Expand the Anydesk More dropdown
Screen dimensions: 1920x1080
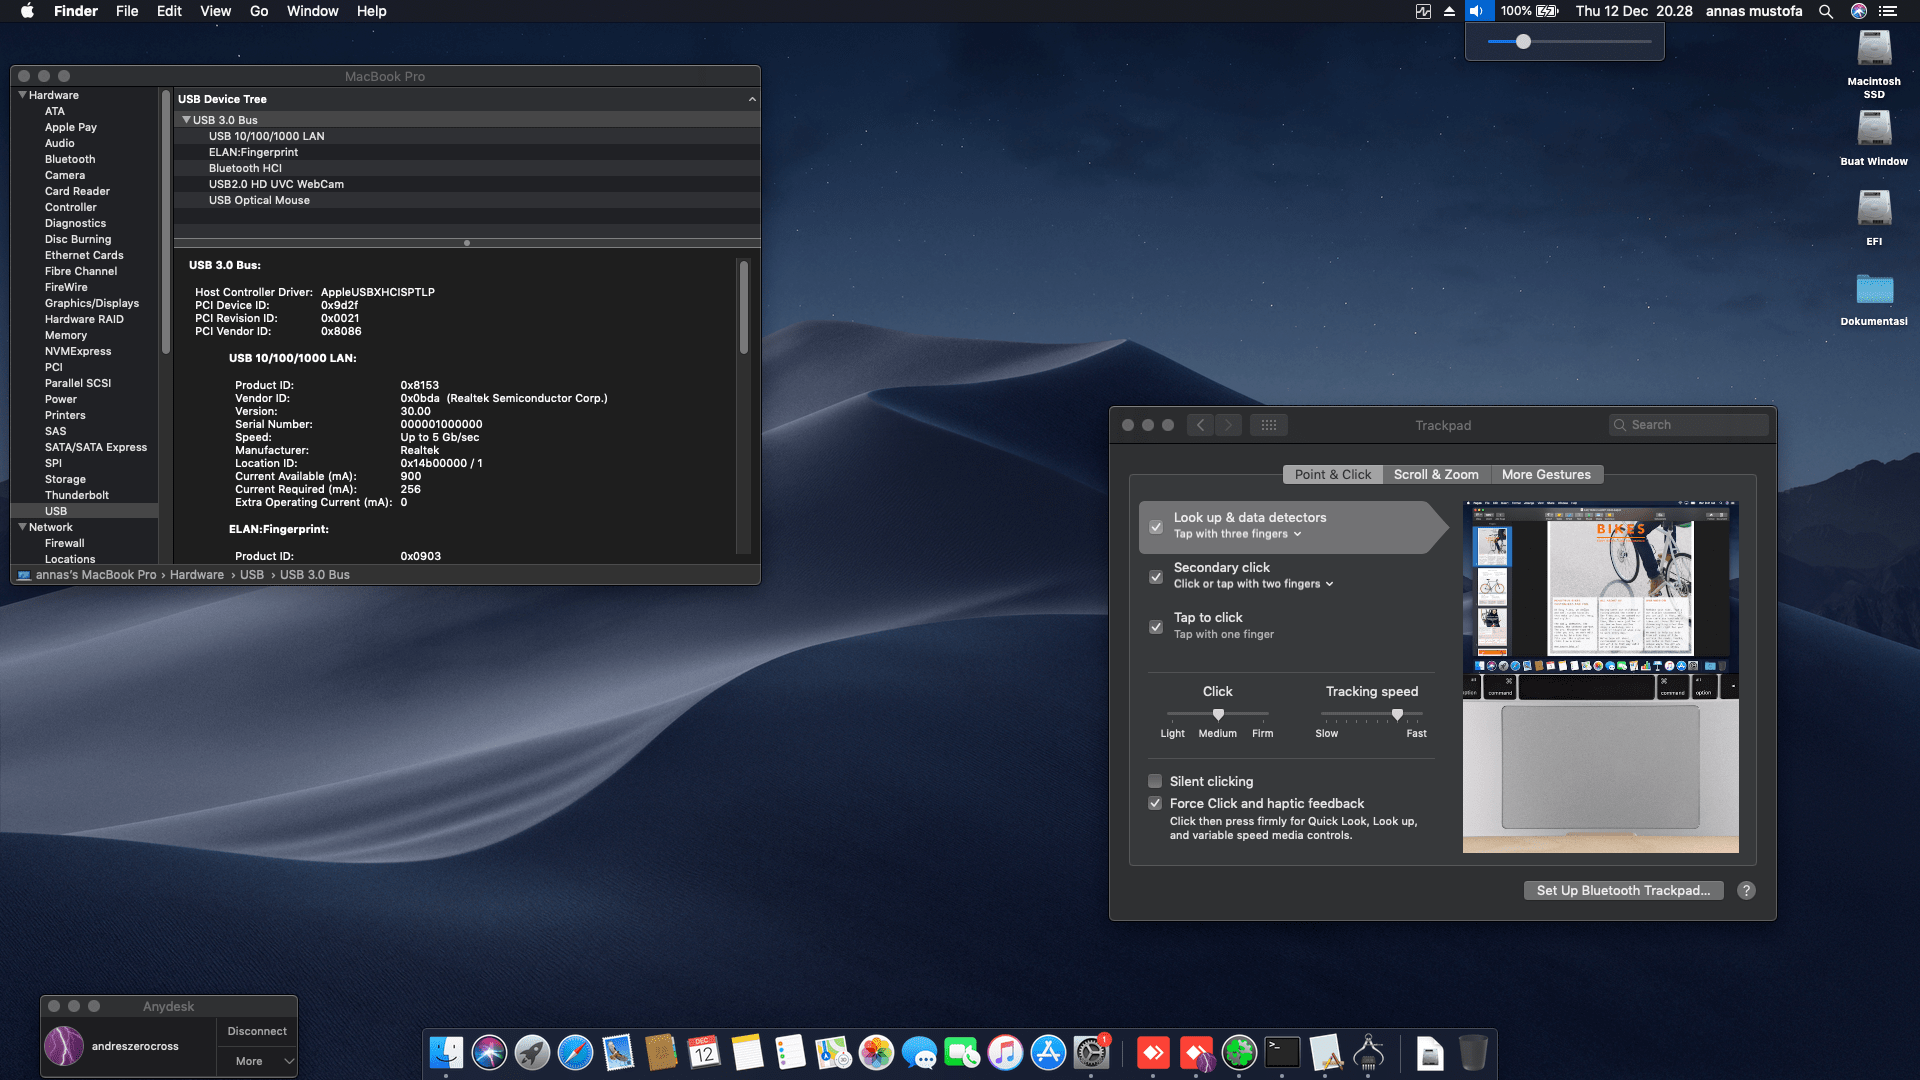pos(257,1061)
